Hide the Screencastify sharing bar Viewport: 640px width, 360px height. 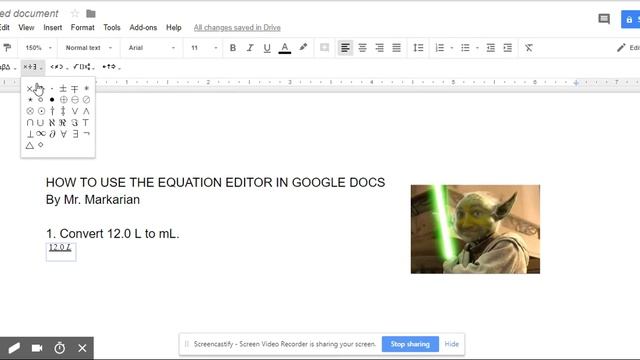(x=451, y=344)
